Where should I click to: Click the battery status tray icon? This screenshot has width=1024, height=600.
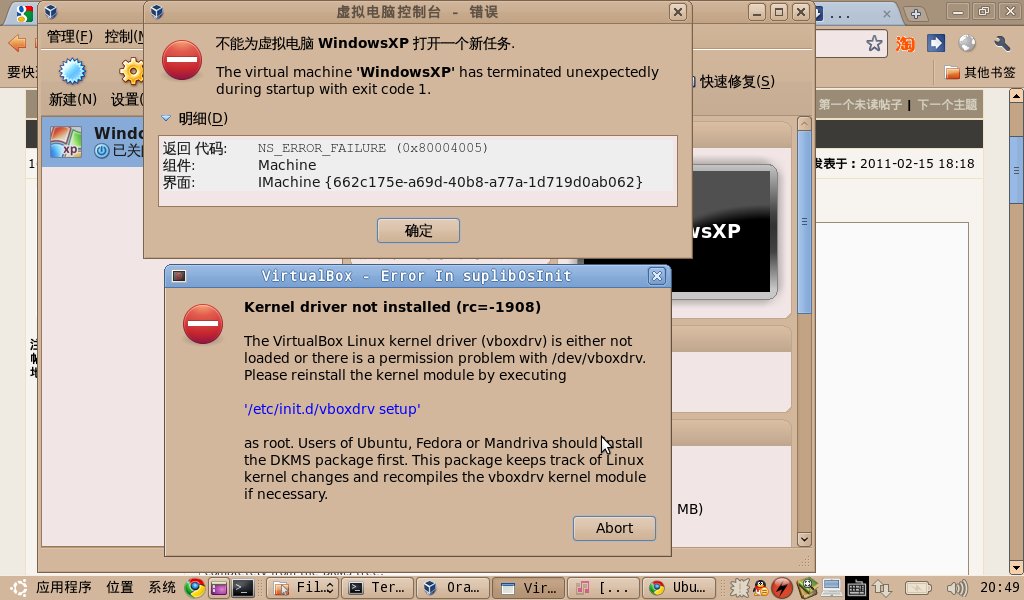(x=918, y=588)
